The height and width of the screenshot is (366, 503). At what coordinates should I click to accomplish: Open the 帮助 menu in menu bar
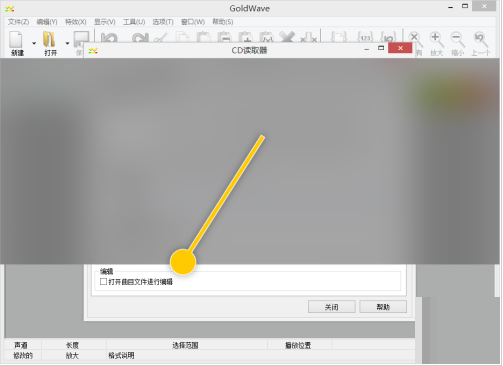(223, 22)
